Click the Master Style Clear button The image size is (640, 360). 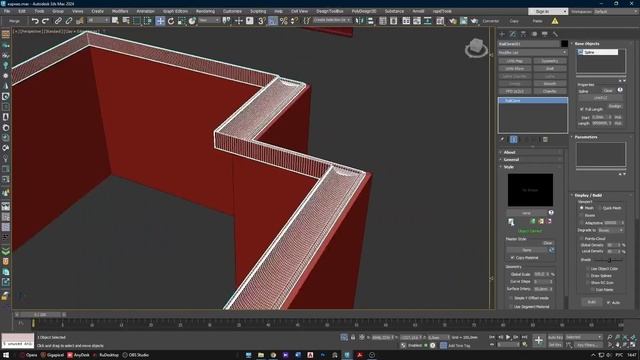548,243
